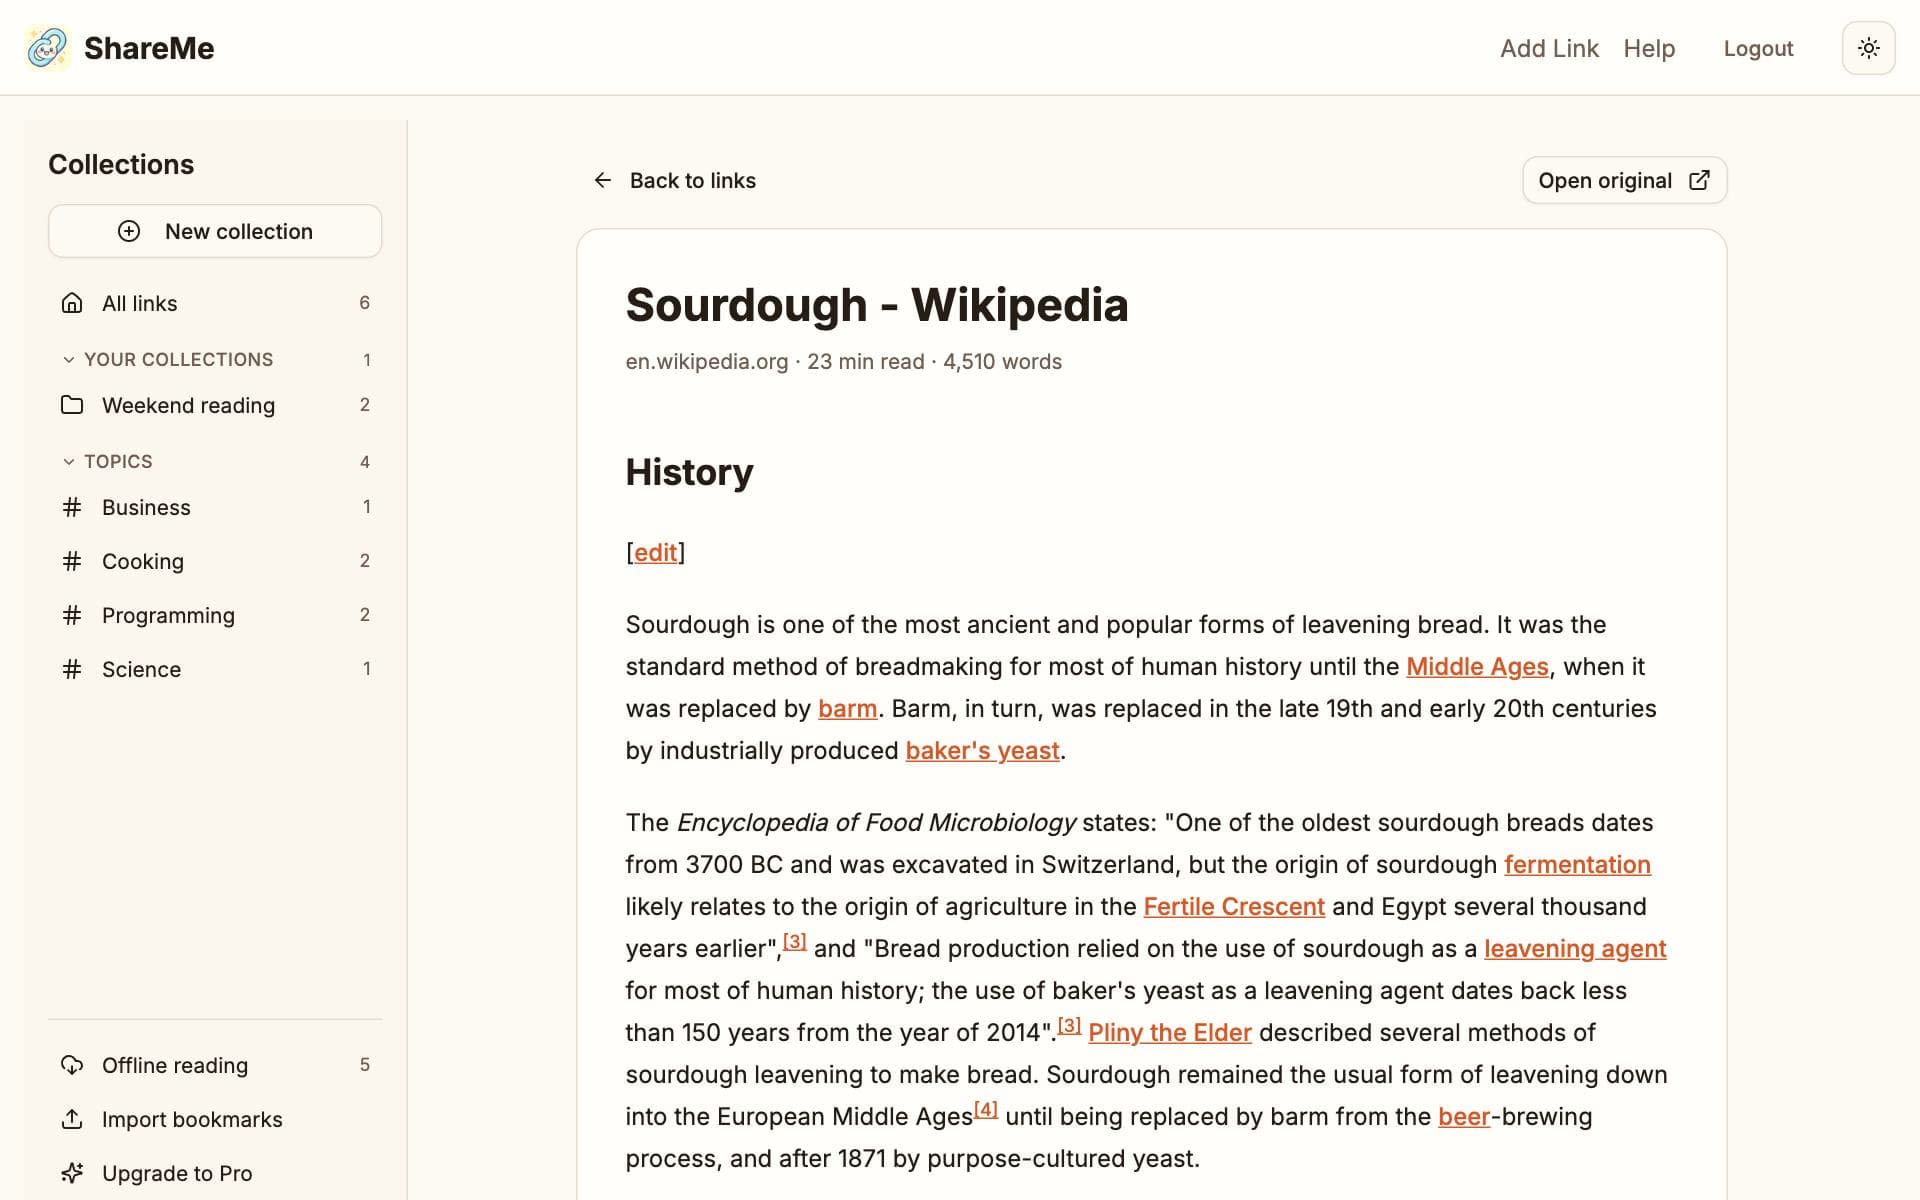Image resolution: width=1920 pixels, height=1200 pixels.
Task: Select the Programming topic
Action: 215,615
